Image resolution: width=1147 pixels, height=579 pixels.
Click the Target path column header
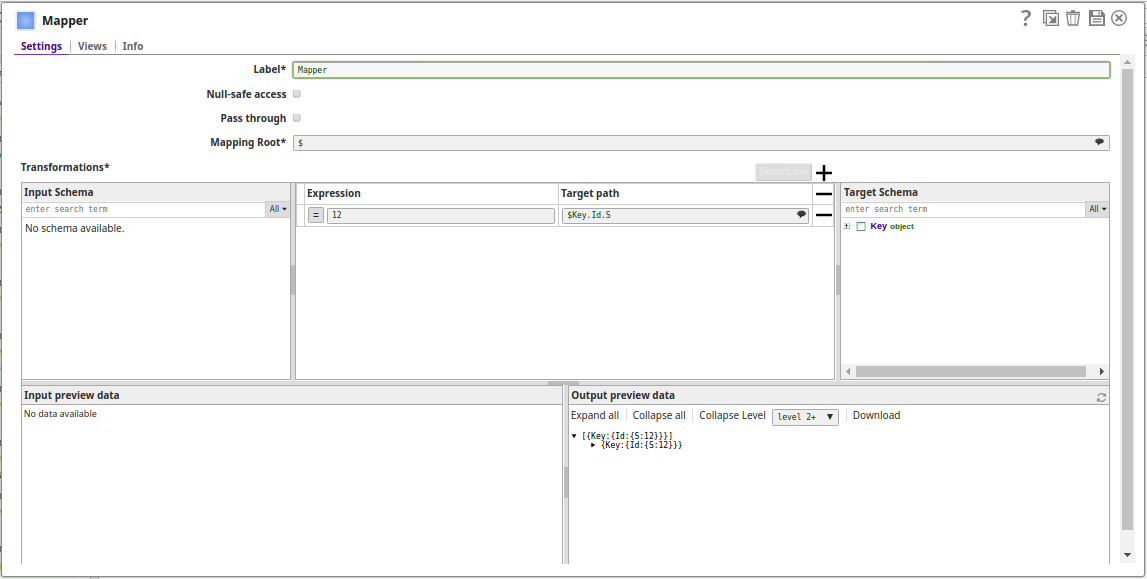[590, 193]
